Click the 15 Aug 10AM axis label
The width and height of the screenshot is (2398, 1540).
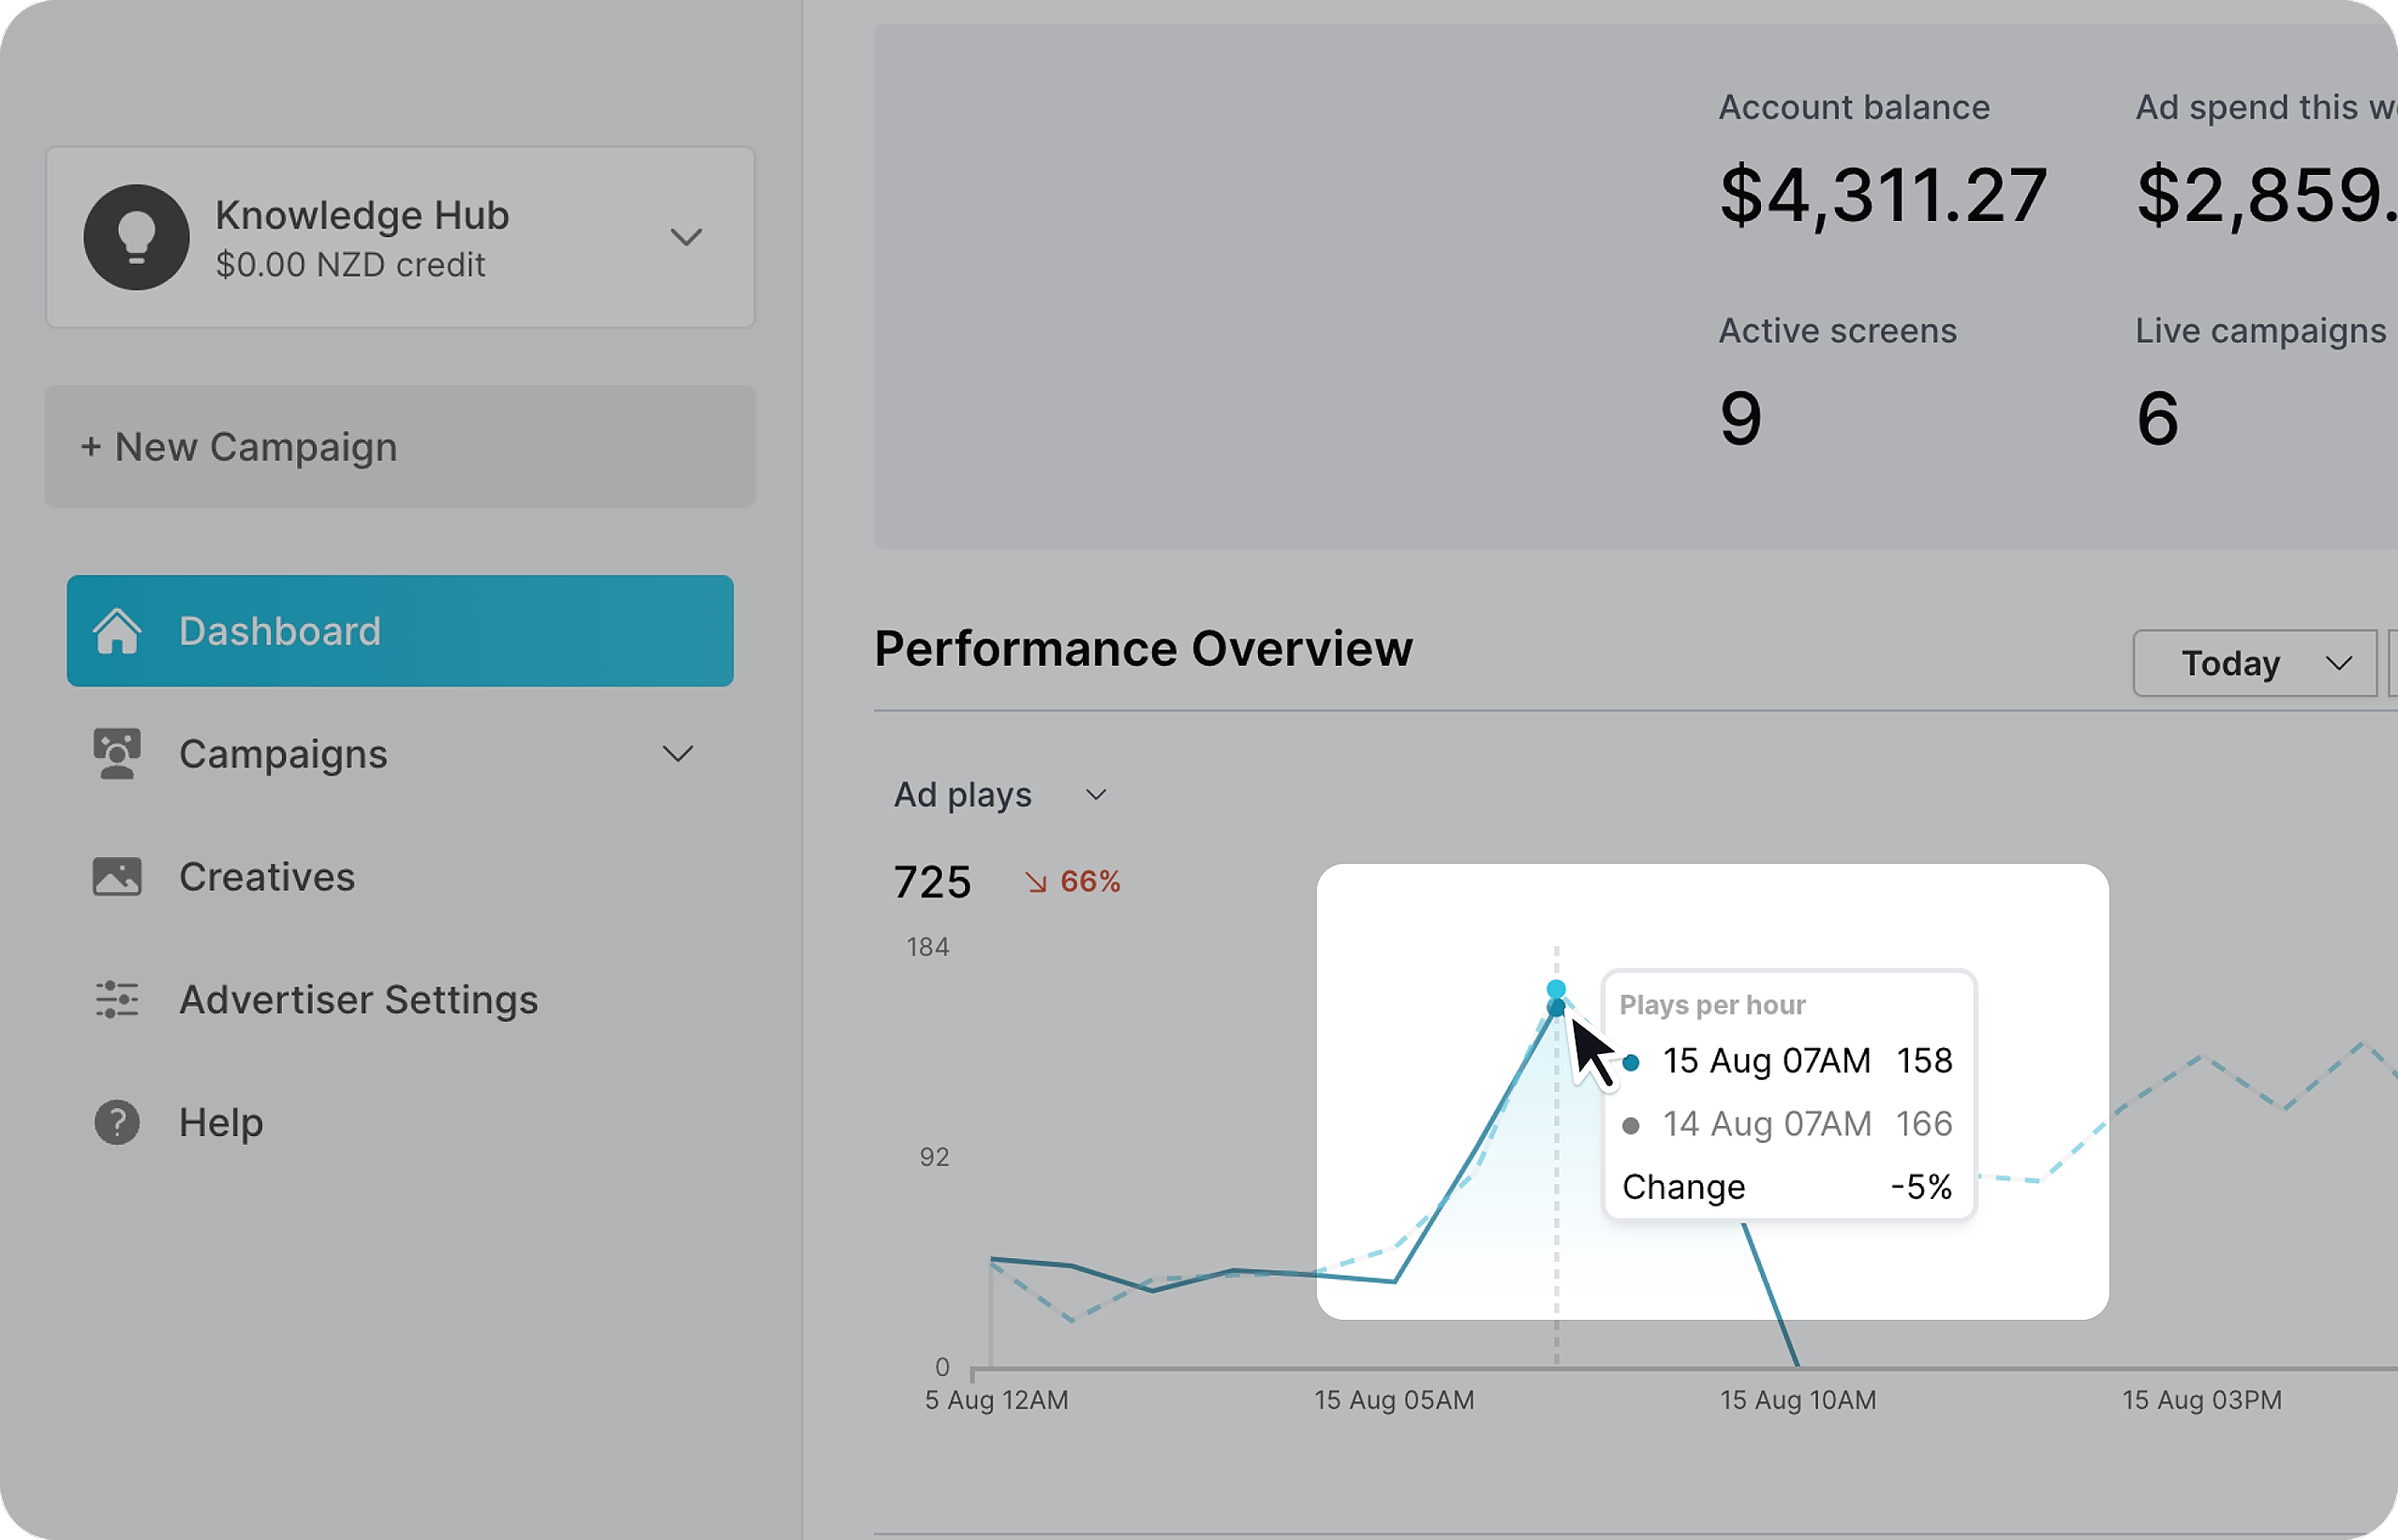(1797, 1400)
